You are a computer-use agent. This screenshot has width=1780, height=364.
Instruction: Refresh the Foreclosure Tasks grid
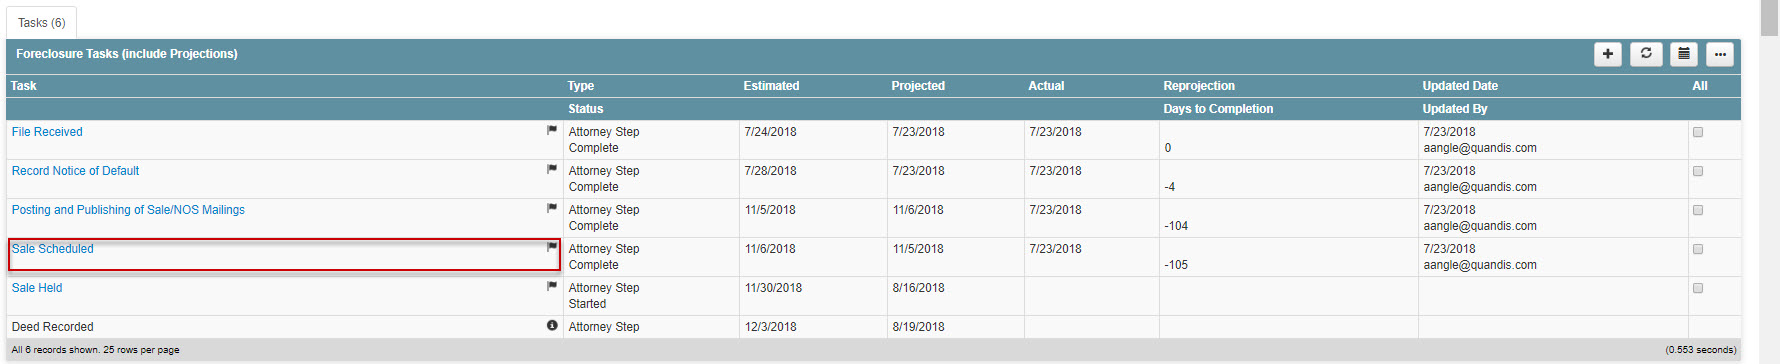[1646, 54]
